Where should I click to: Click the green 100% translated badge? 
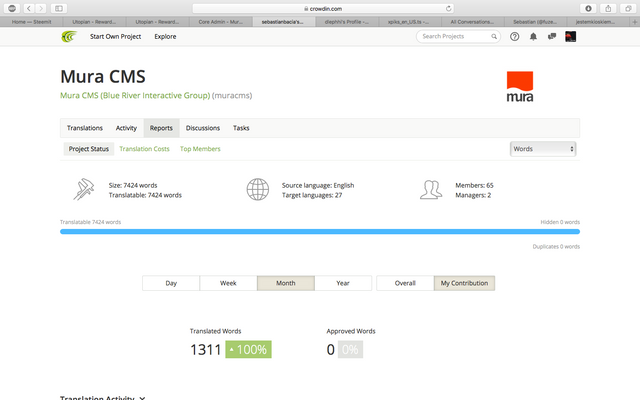click(248, 350)
